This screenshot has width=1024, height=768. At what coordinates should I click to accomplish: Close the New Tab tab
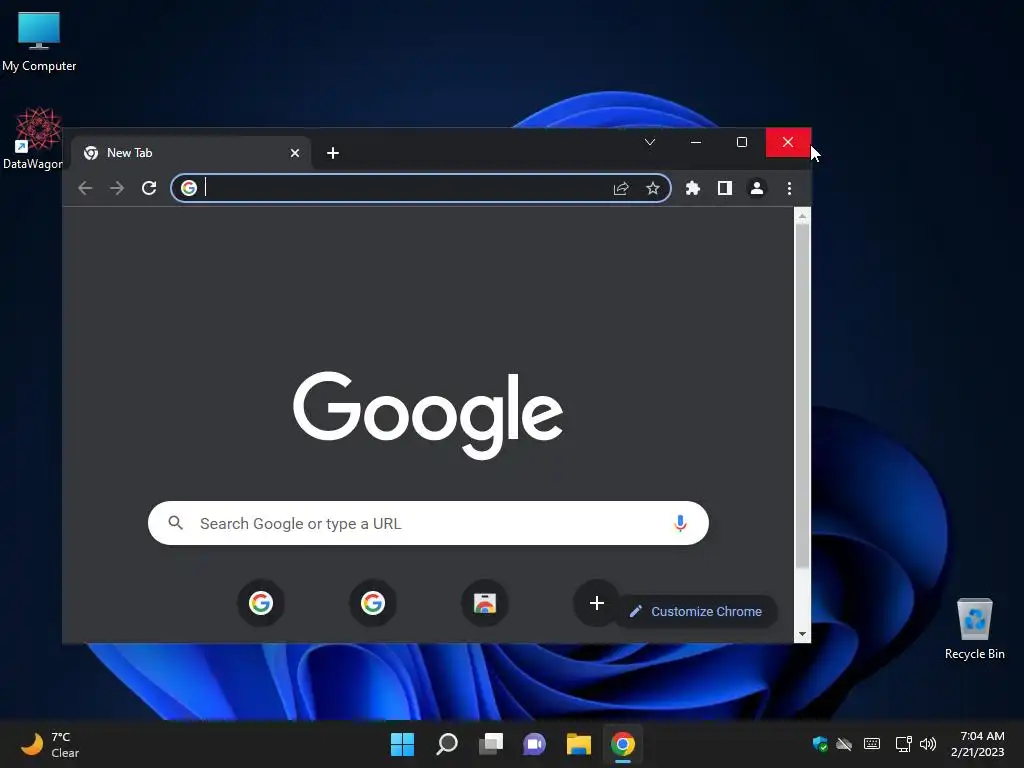[295, 153]
